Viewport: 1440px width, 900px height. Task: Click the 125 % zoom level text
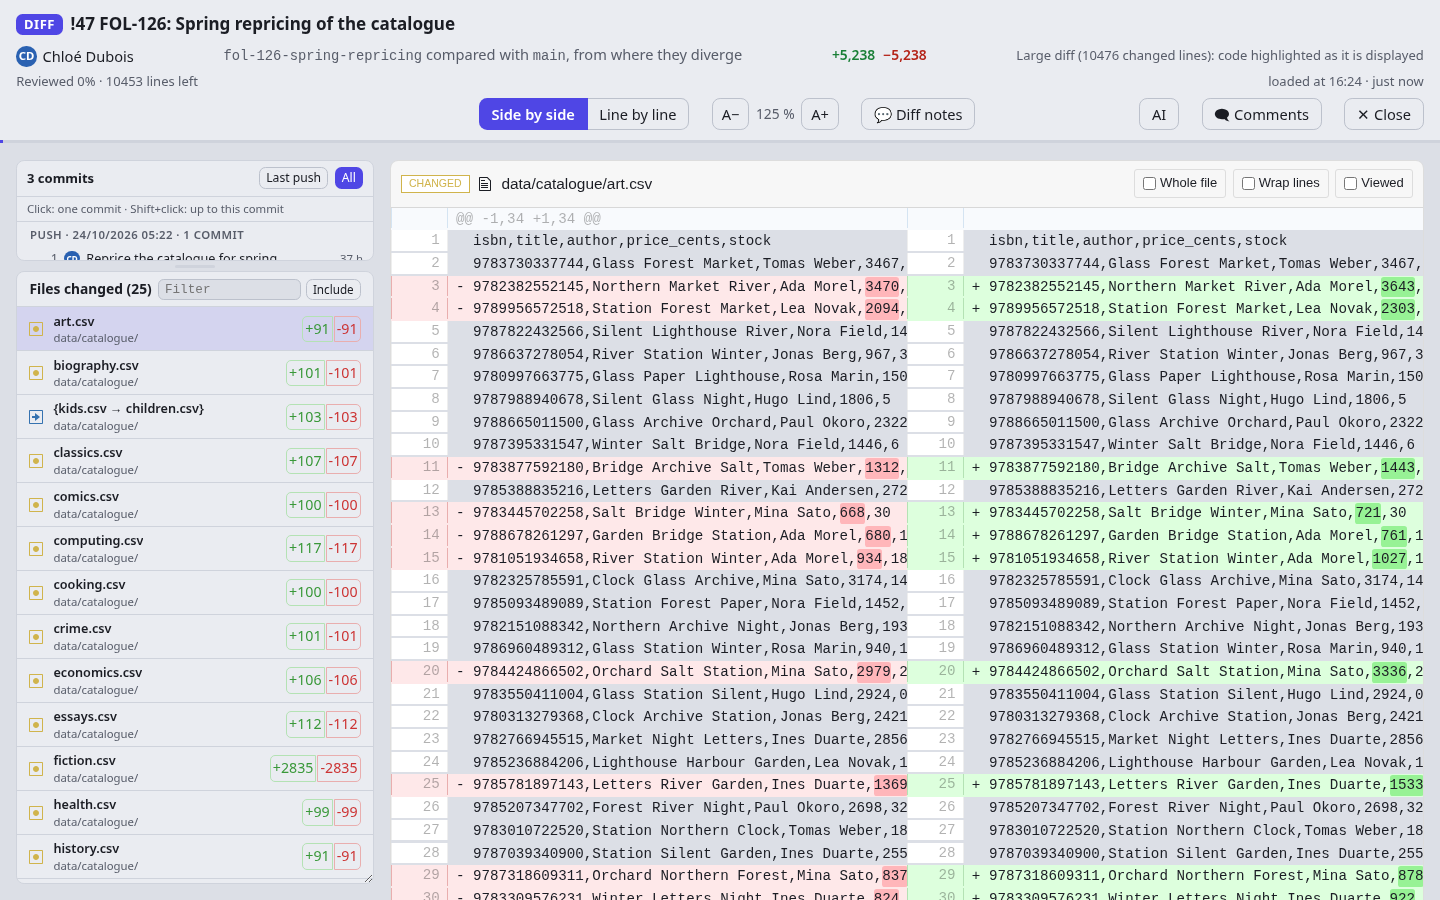click(x=775, y=115)
